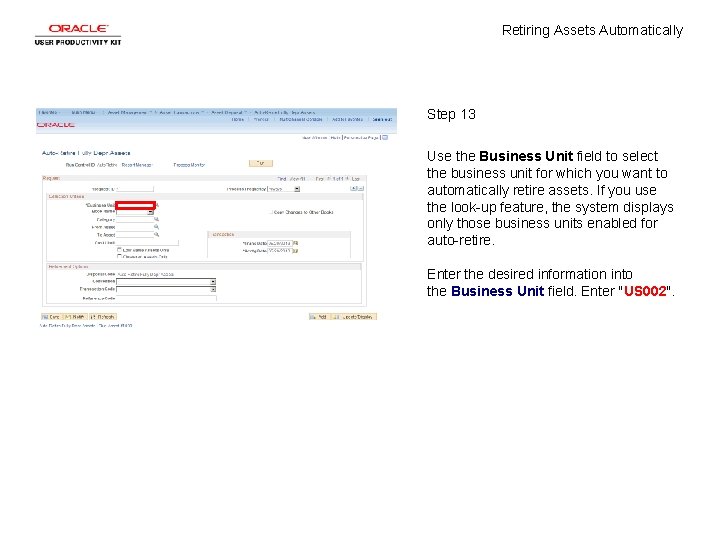Viewport: 720px width, 540px height.
Task: Focus the Trans Date input field
Action: pyautogui.click(x=280, y=243)
